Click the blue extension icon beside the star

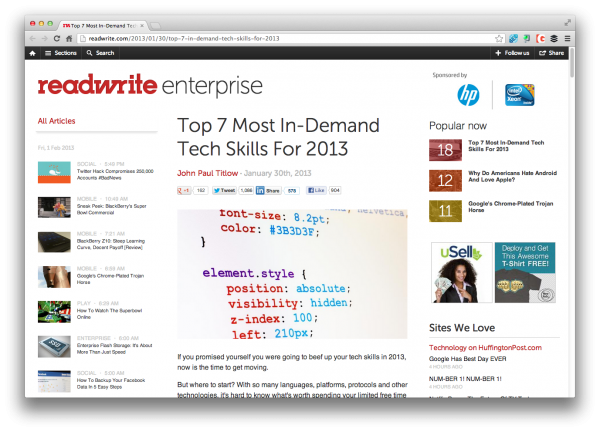point(513,39)
